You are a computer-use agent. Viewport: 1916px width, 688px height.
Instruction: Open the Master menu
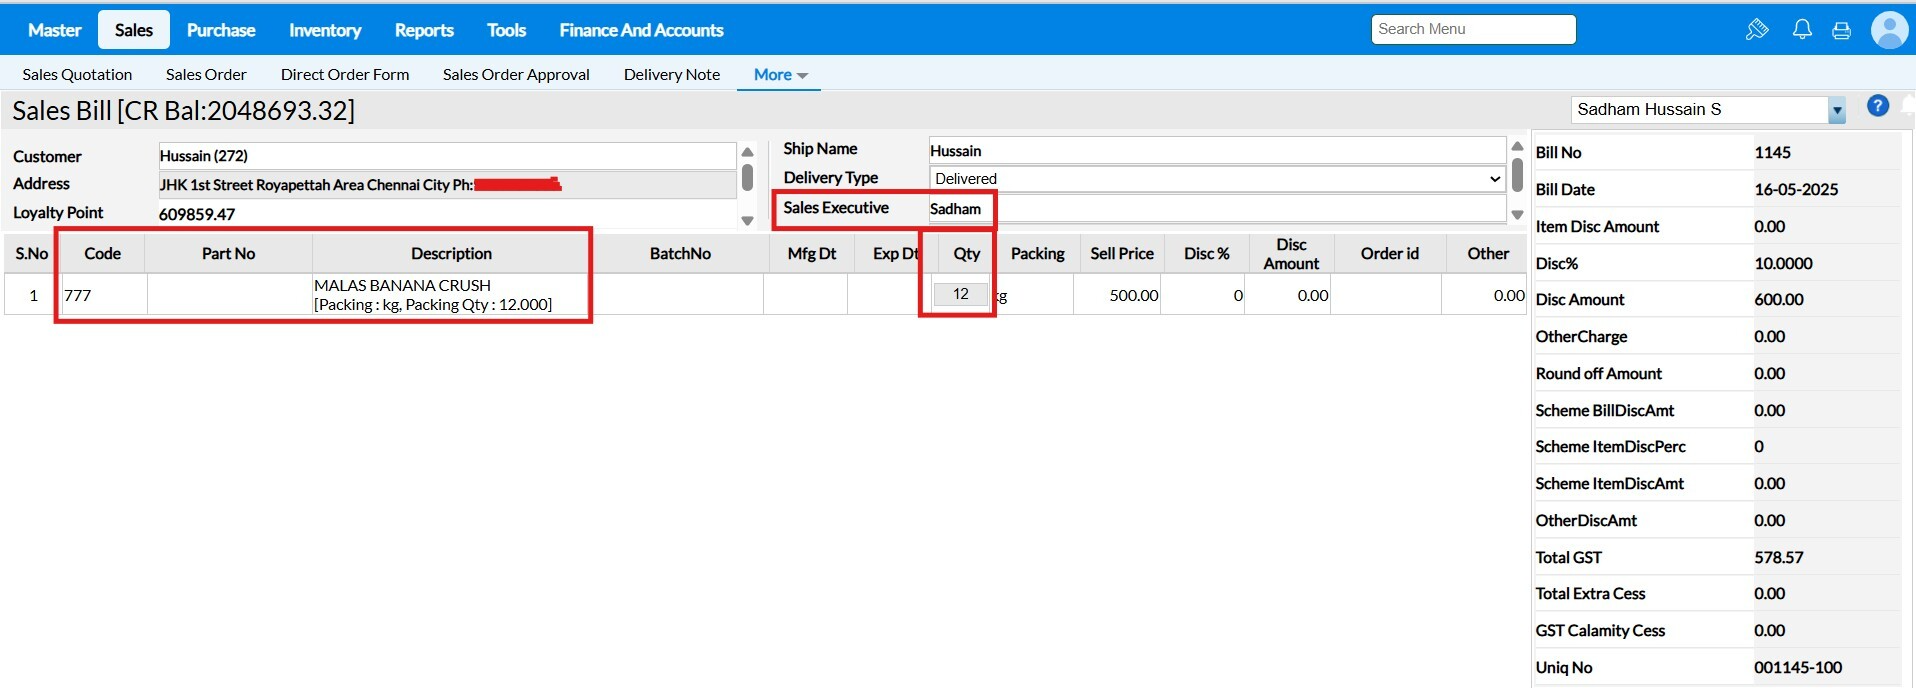(x=54, y=30)
